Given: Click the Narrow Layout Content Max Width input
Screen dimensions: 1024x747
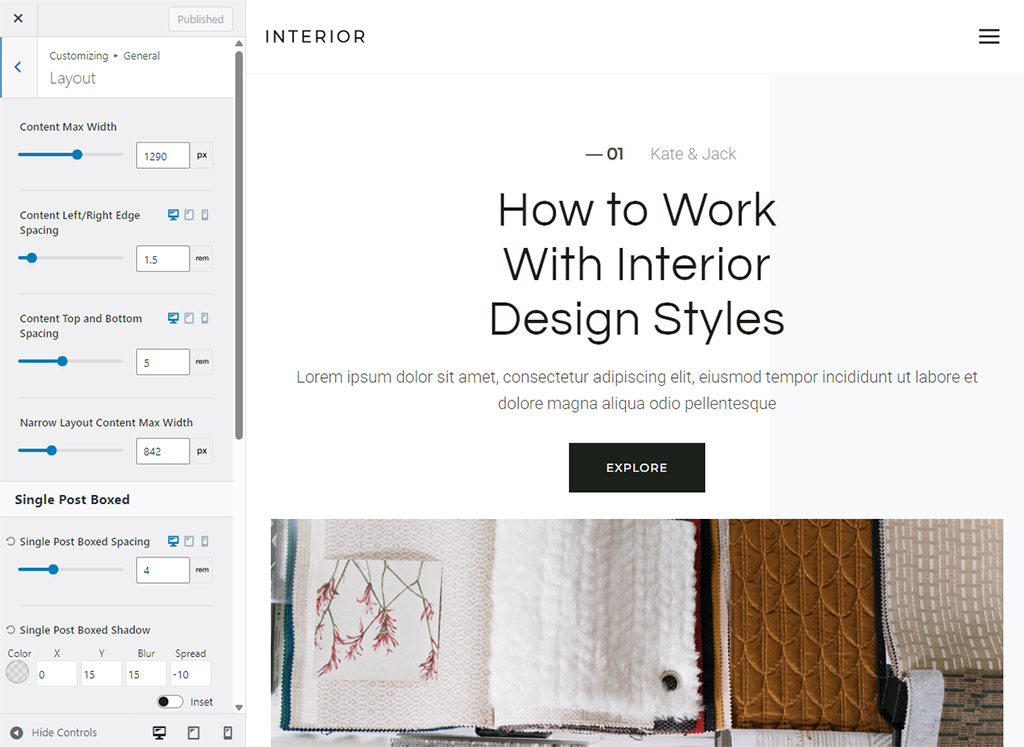Looking at the screenshot, I should click(x=162, y=451).
